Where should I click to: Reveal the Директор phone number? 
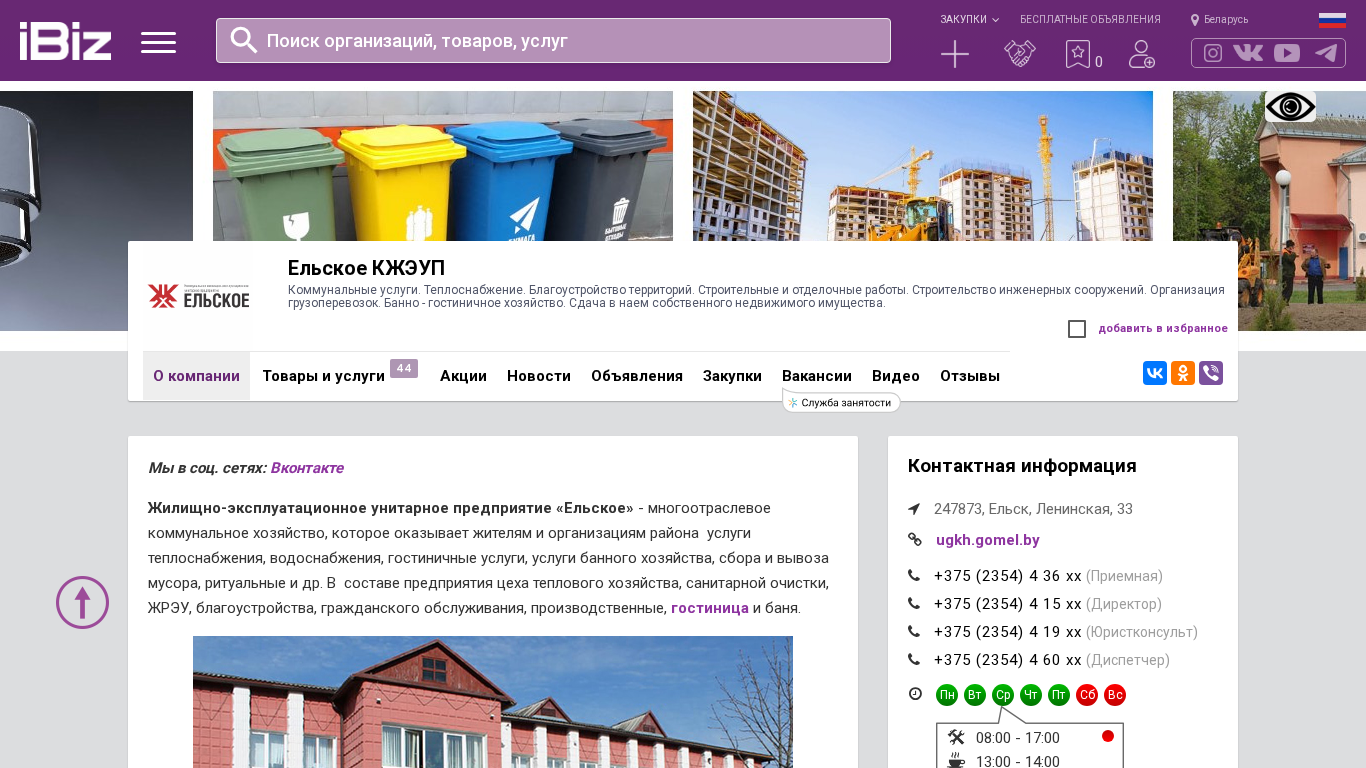[x=1048, y=604]
